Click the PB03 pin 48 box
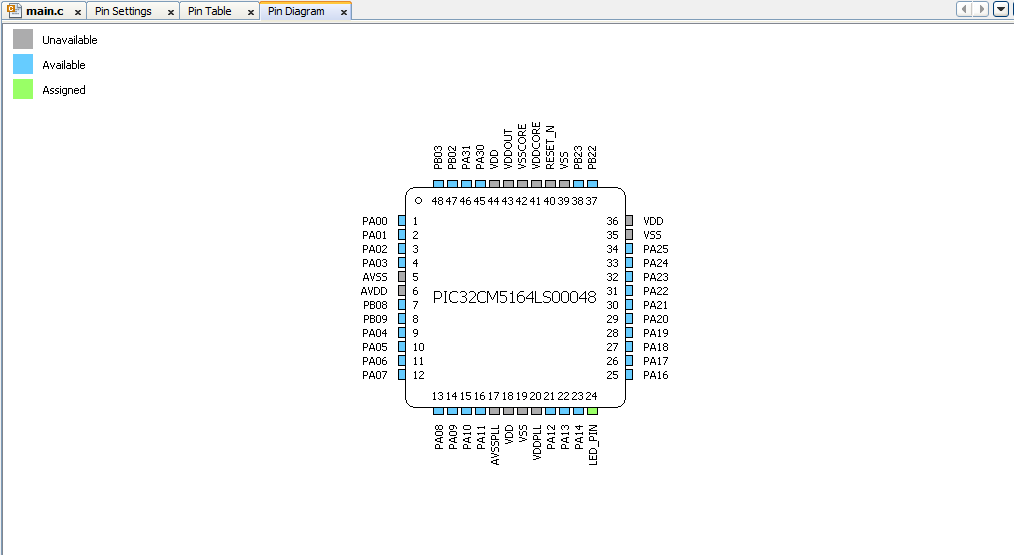Image resolution: width=1014 pixels, height=555 pixels. 438,185
